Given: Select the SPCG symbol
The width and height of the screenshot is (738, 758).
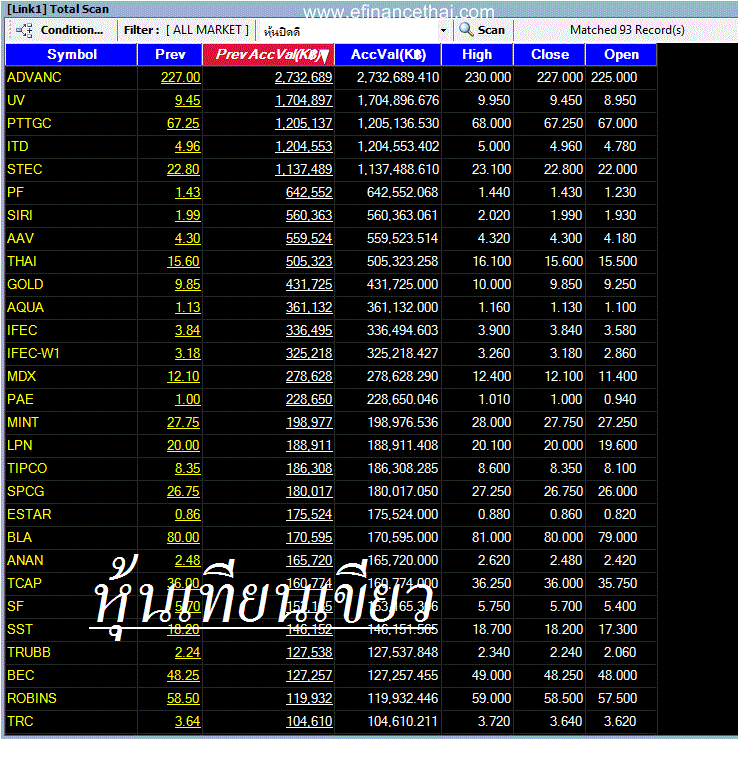Looking at the screenshot, I should pos(26,491).
